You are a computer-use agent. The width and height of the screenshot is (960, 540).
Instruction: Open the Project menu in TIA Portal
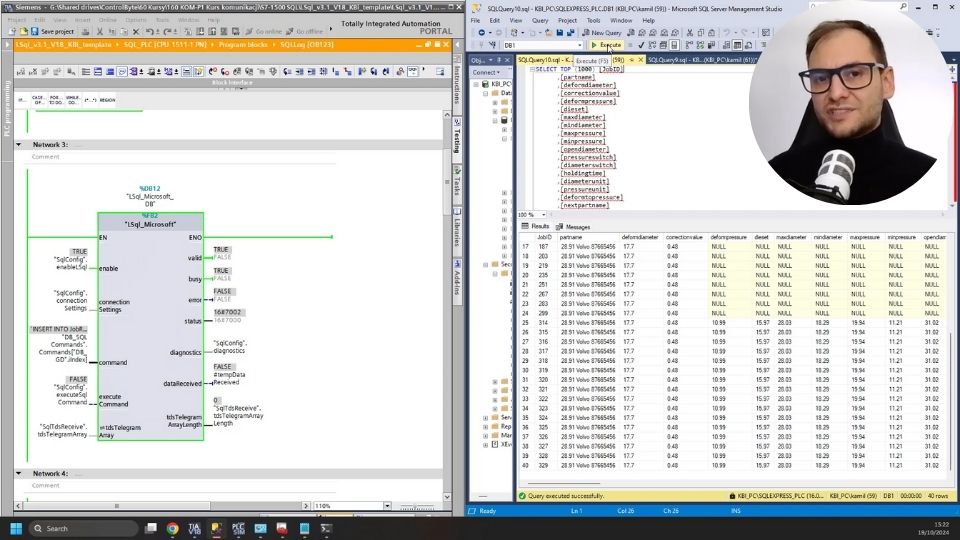(x=17, y=20)
